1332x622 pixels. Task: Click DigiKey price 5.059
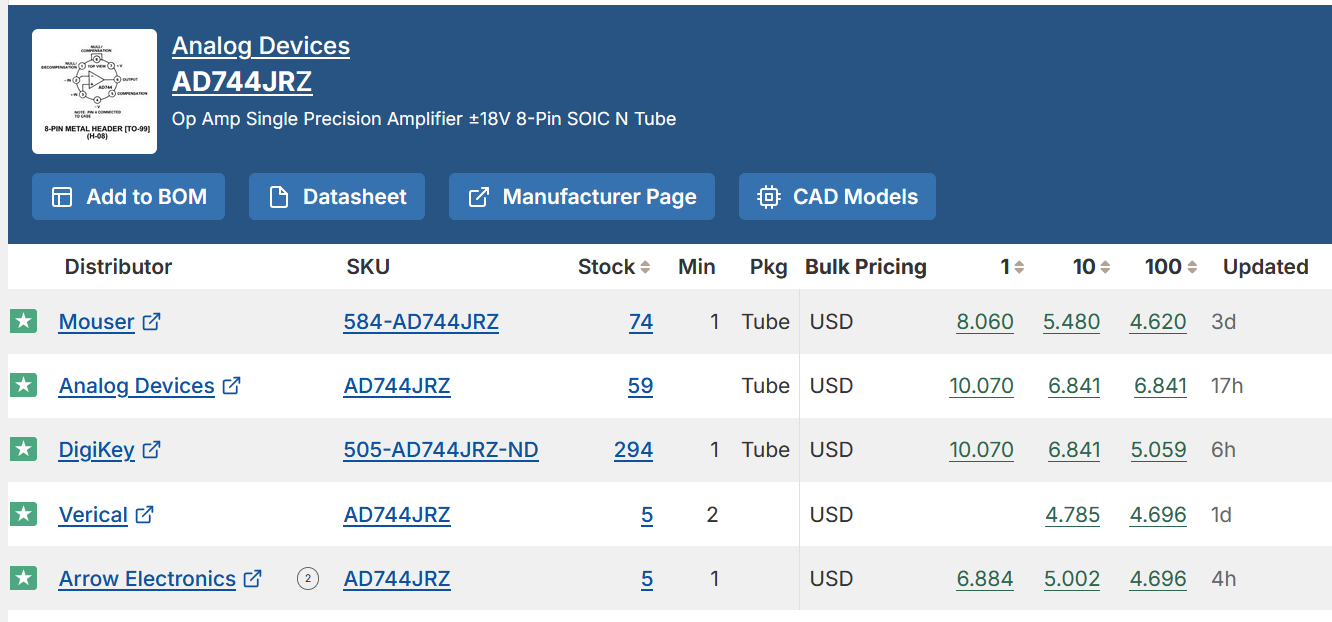(x=1159, y=450)
